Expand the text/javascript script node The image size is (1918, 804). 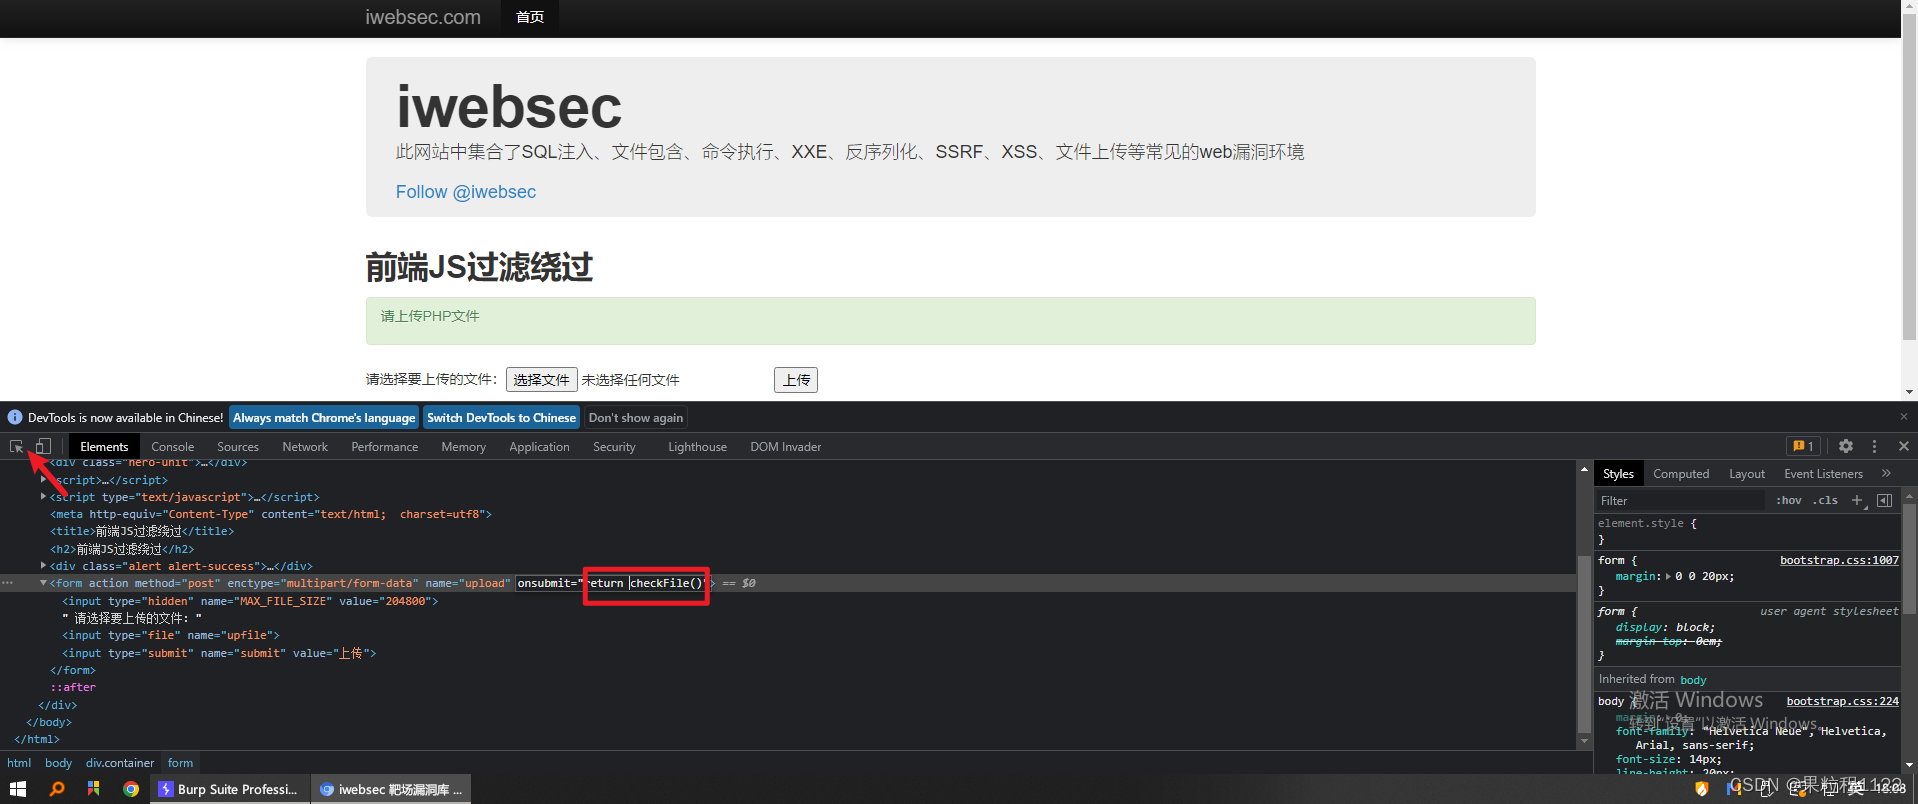click(x=43, y=497)
